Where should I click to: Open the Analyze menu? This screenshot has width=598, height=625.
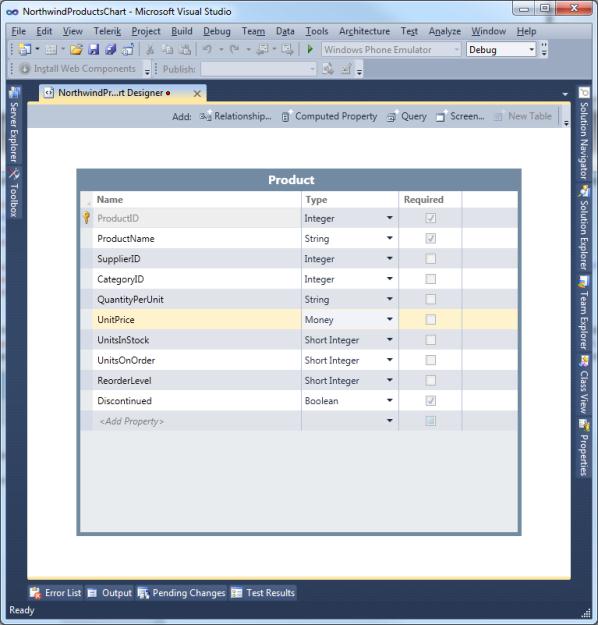tap(445, 31)
